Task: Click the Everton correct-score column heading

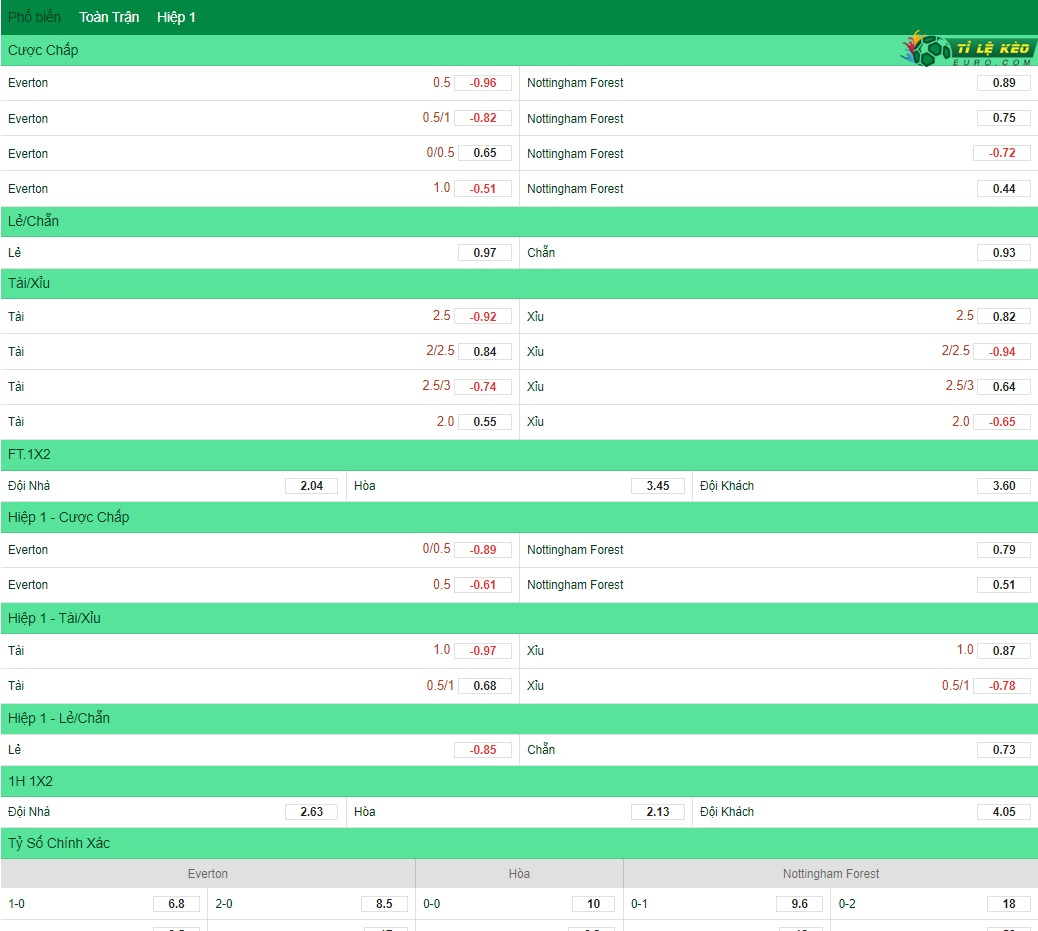Action: (208, 873)
